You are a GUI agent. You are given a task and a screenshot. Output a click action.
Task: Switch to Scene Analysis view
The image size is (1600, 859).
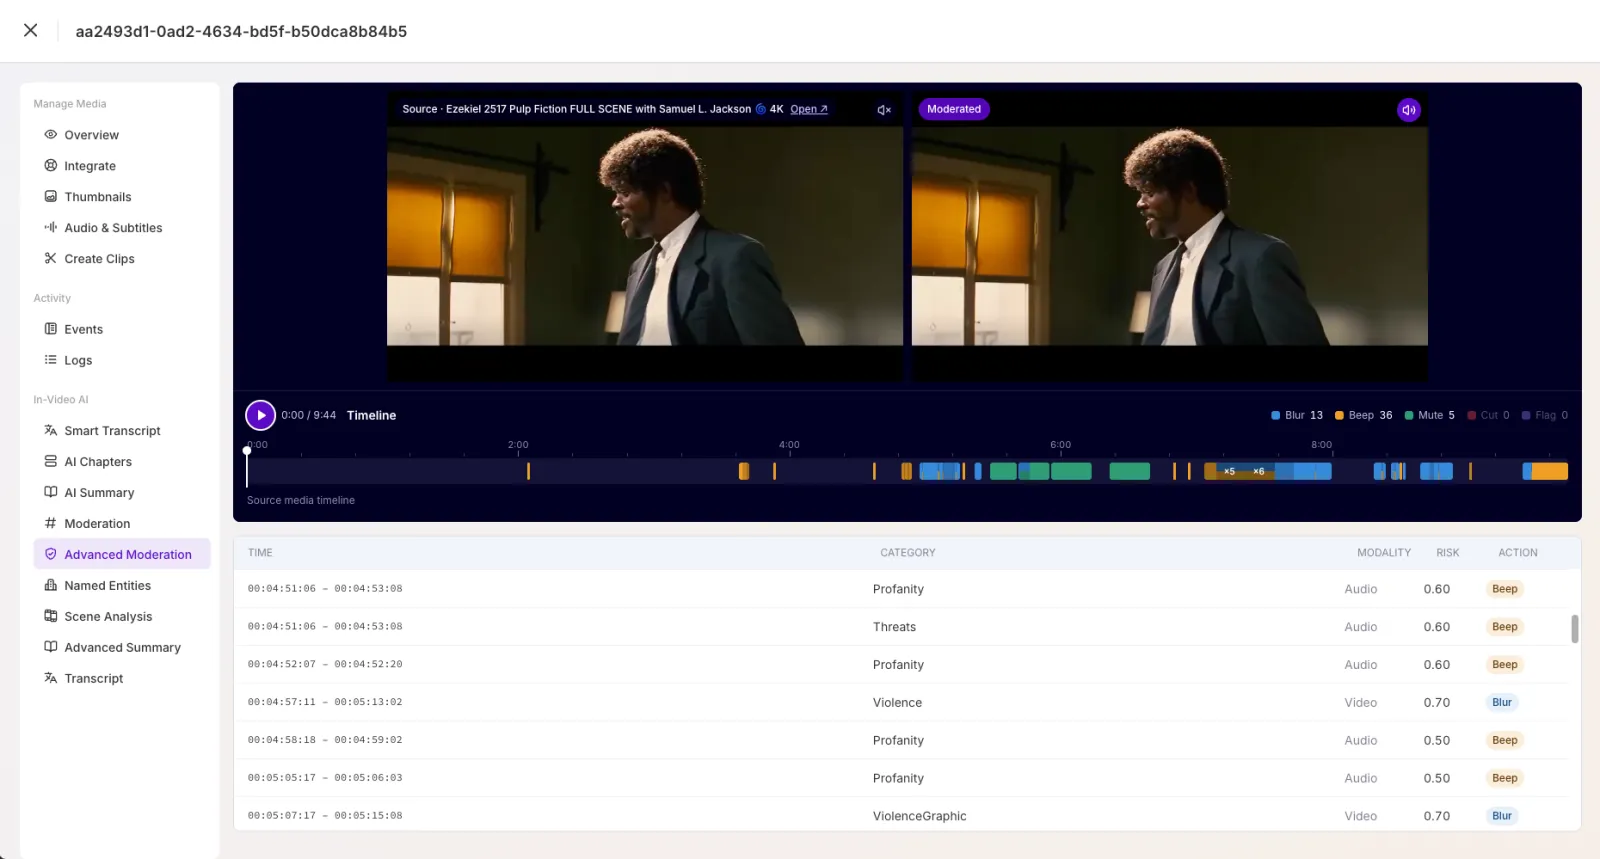tap(108, 617)
